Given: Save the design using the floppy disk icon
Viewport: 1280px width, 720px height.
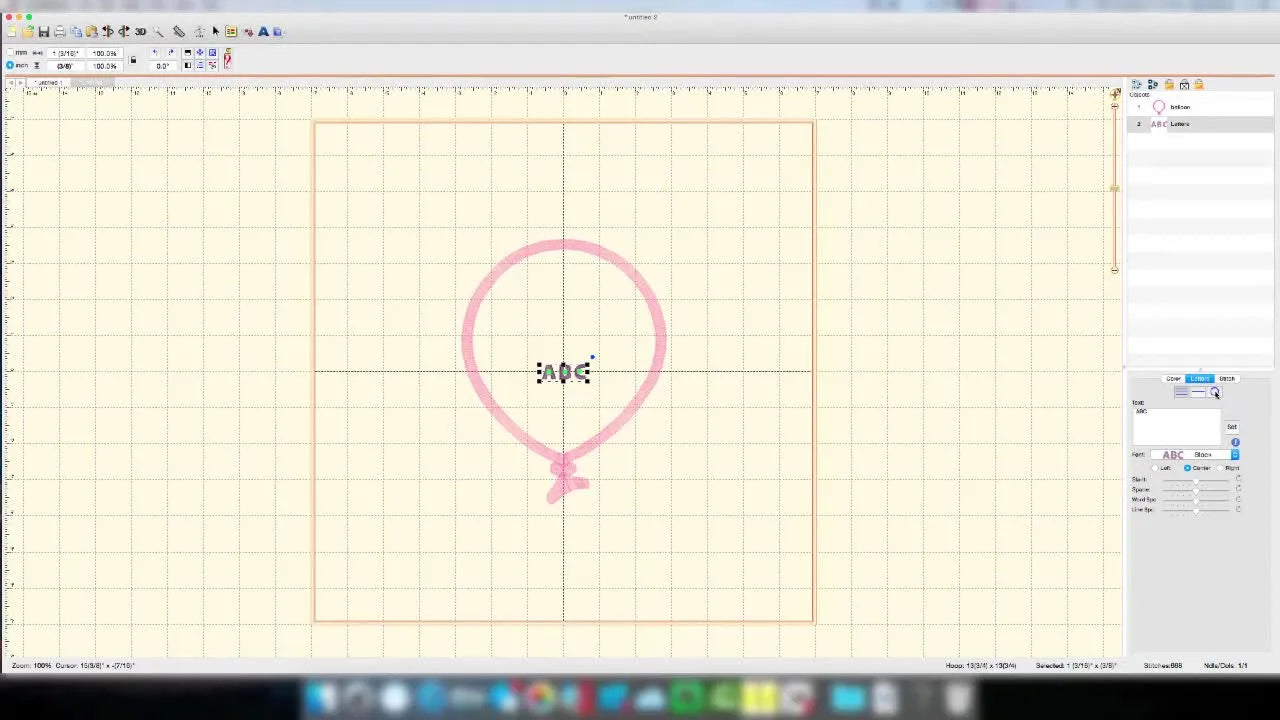Looking at the screenshot, I should (44, 32).
